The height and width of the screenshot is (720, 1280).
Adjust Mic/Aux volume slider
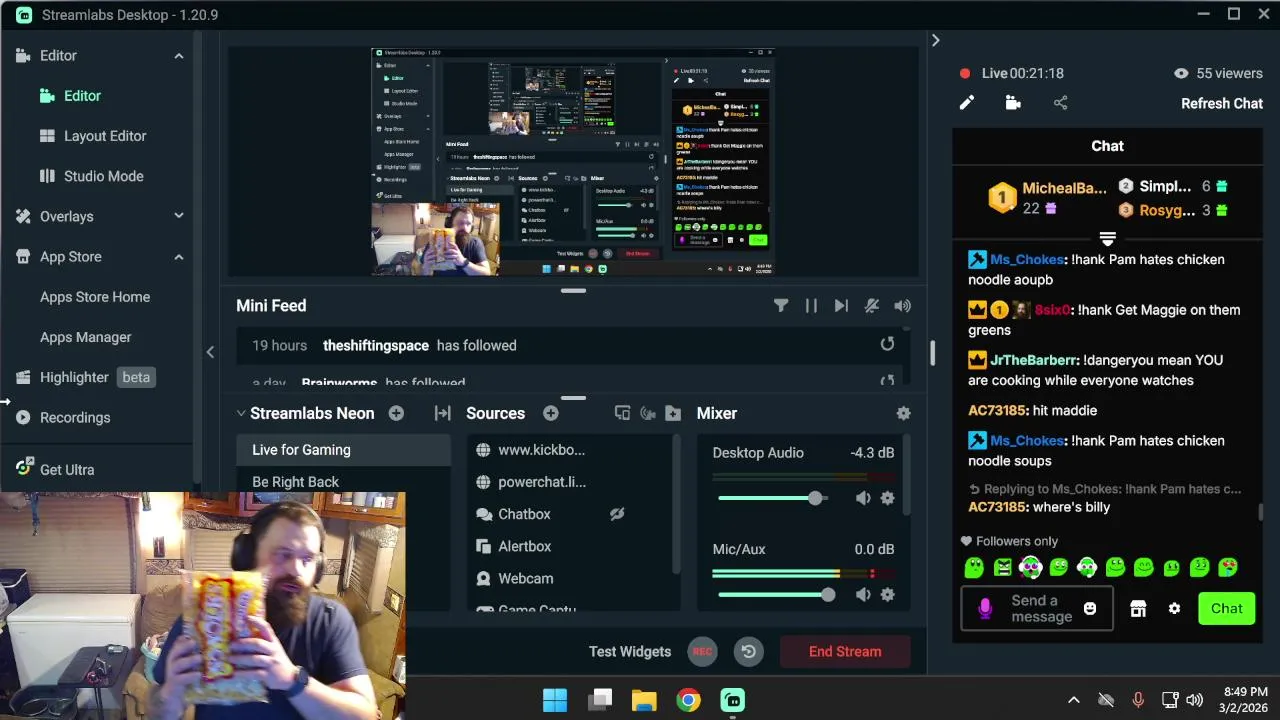827,595
